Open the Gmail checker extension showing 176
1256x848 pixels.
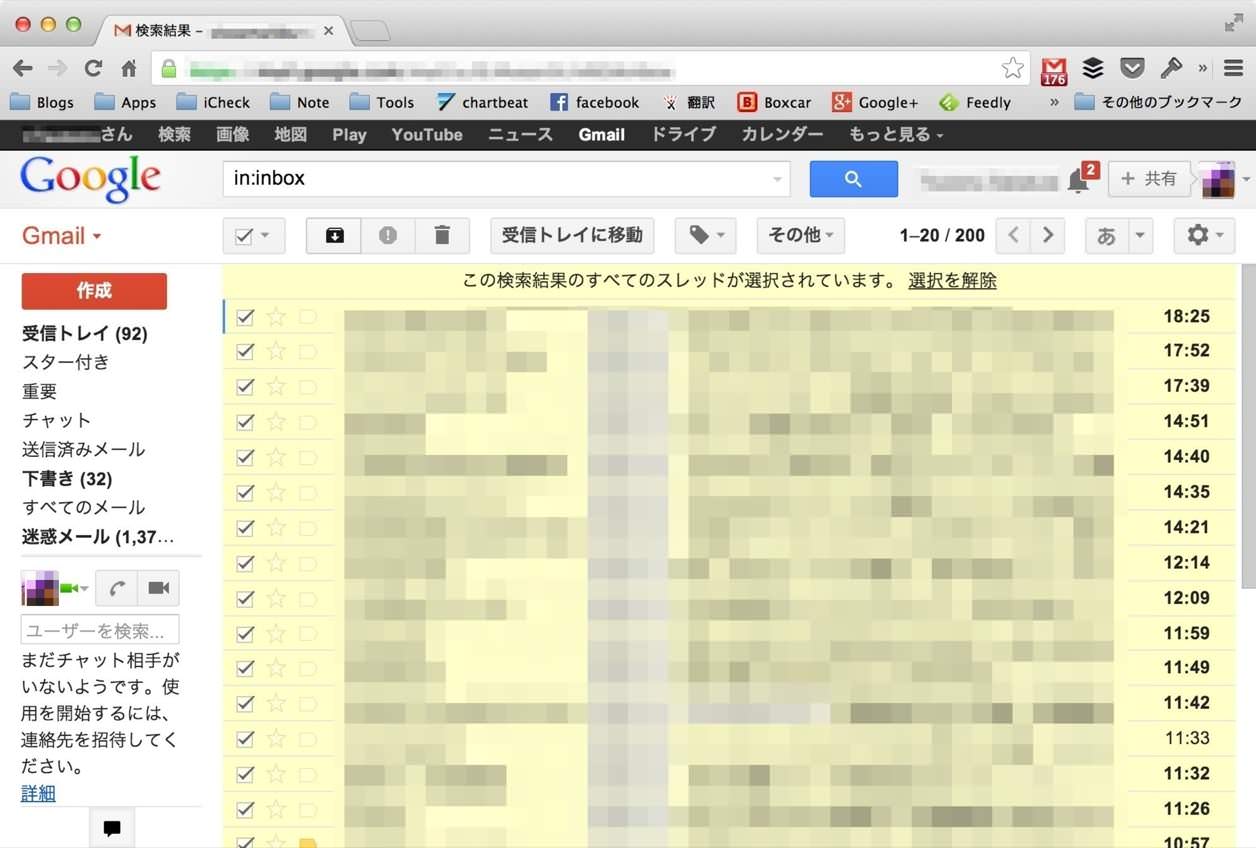point(1054,69)
